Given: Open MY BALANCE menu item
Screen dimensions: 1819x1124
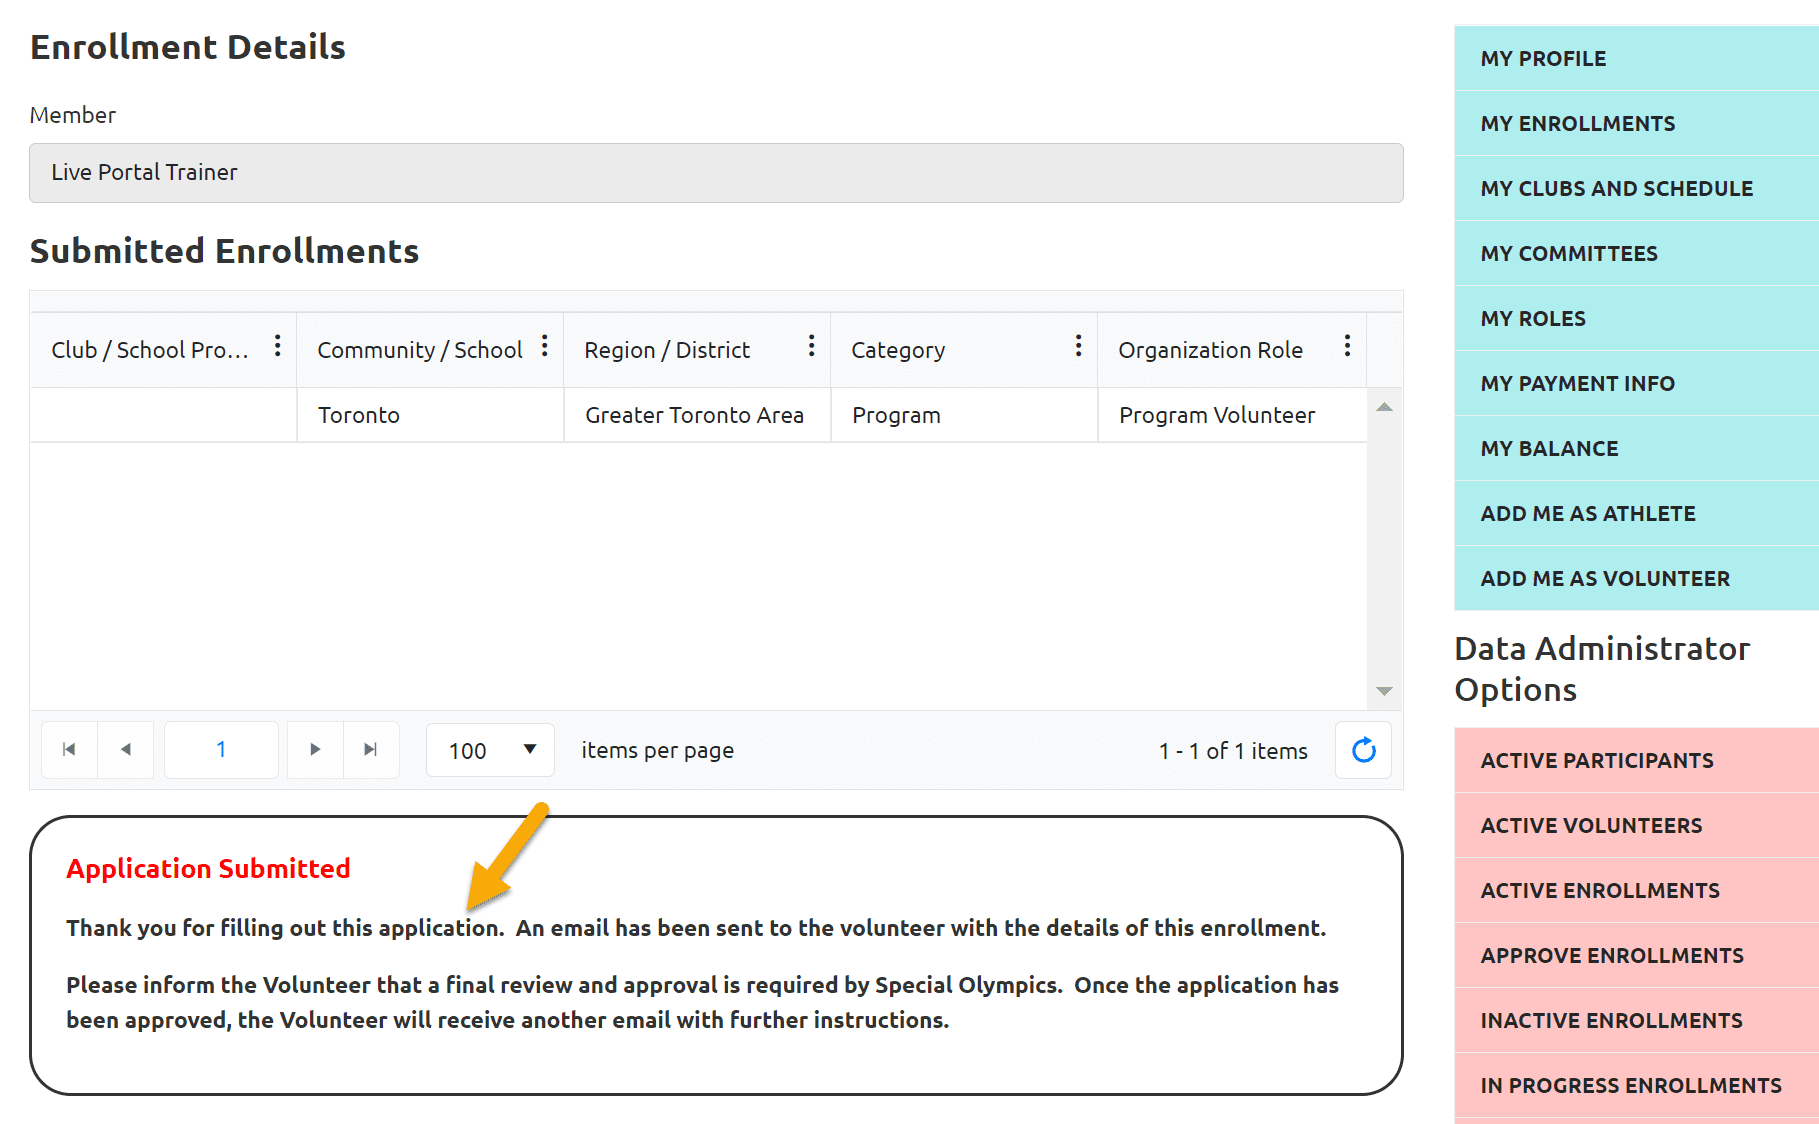Looking at the screenshot, I should (1636, 449).
